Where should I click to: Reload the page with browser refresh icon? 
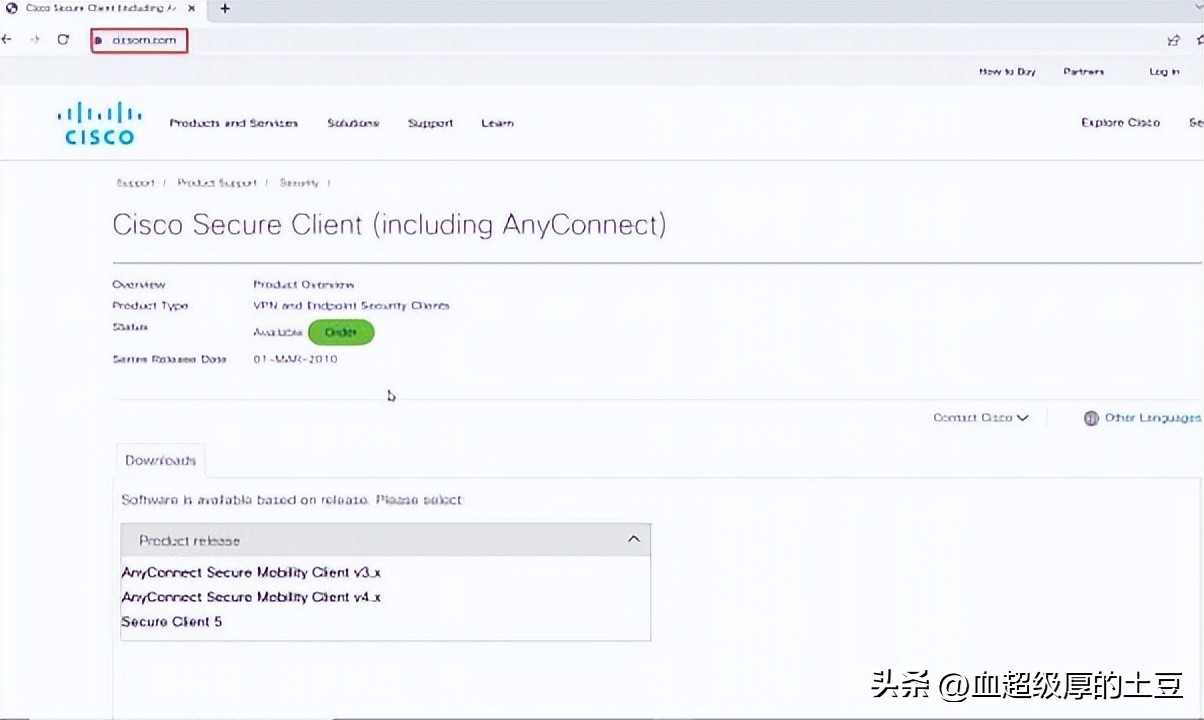coord(63,40)
